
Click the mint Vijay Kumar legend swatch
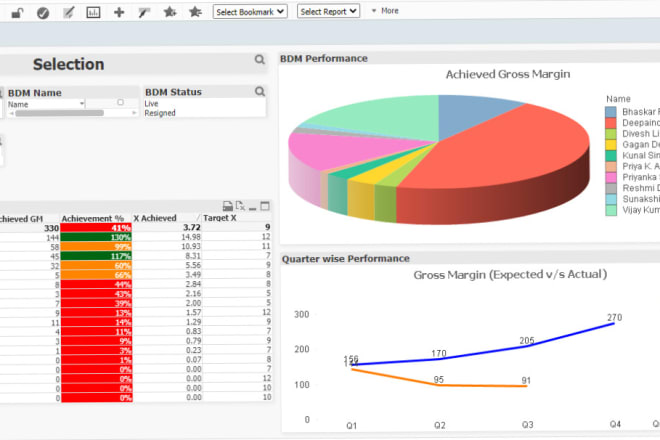(x=611, y=211)
